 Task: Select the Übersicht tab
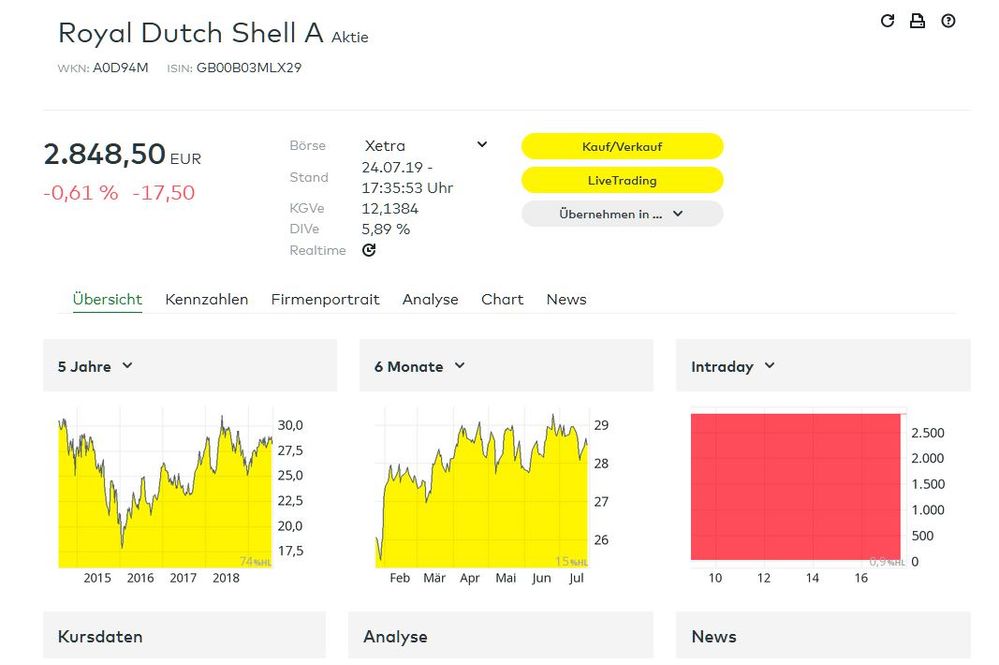coord(107,299)
